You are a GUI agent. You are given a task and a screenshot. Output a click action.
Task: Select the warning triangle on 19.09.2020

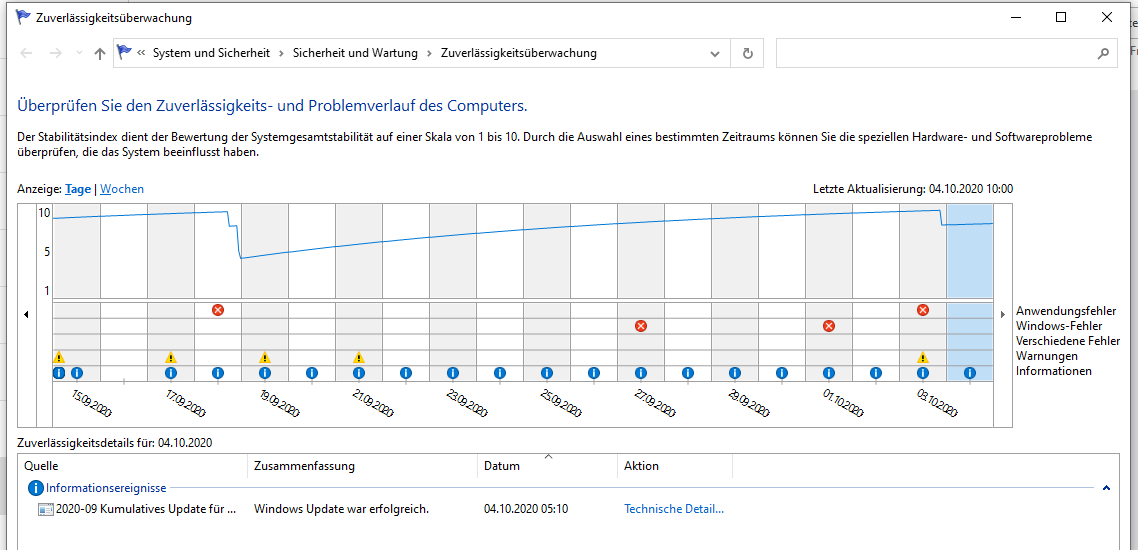point(265,357)
